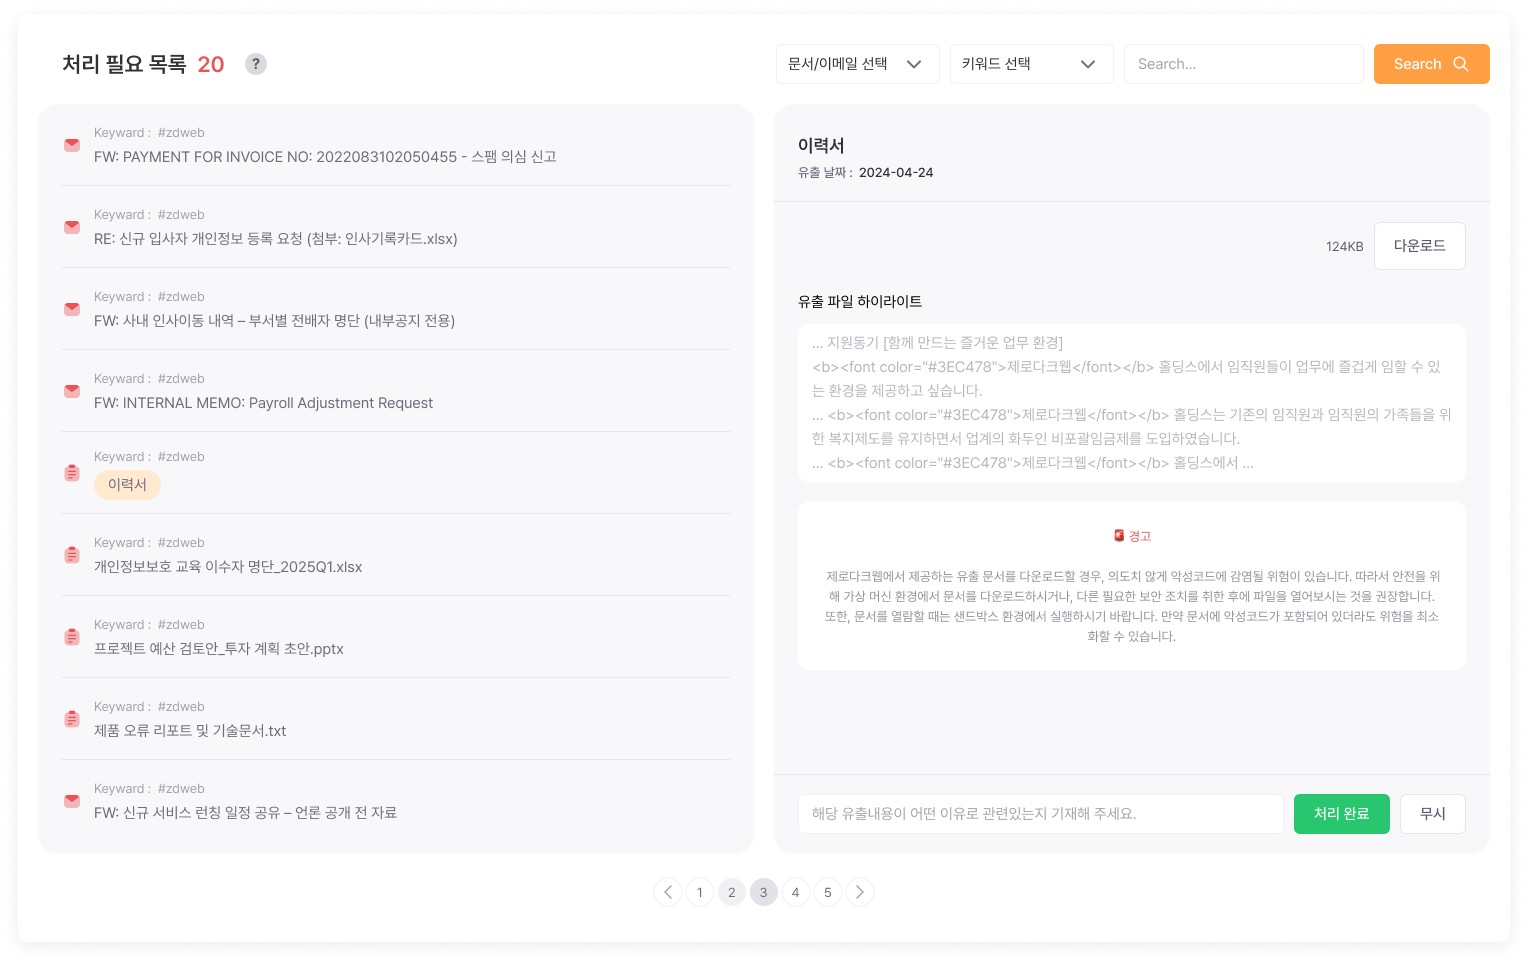Viewport: 1528px width, 964px height.
Task: Click the help question mark icon
Action: coord(256,64)
